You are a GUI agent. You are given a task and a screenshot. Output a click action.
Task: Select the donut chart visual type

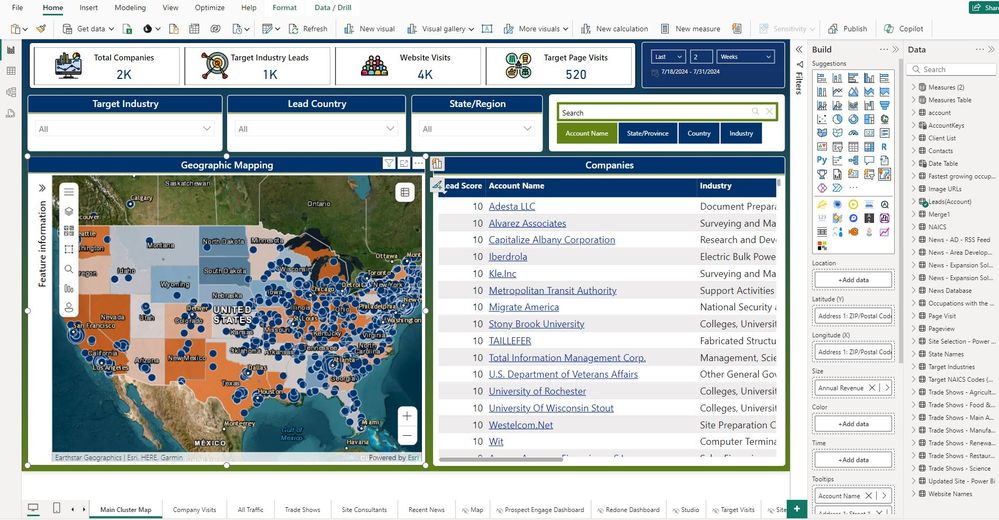coord(853,119)
